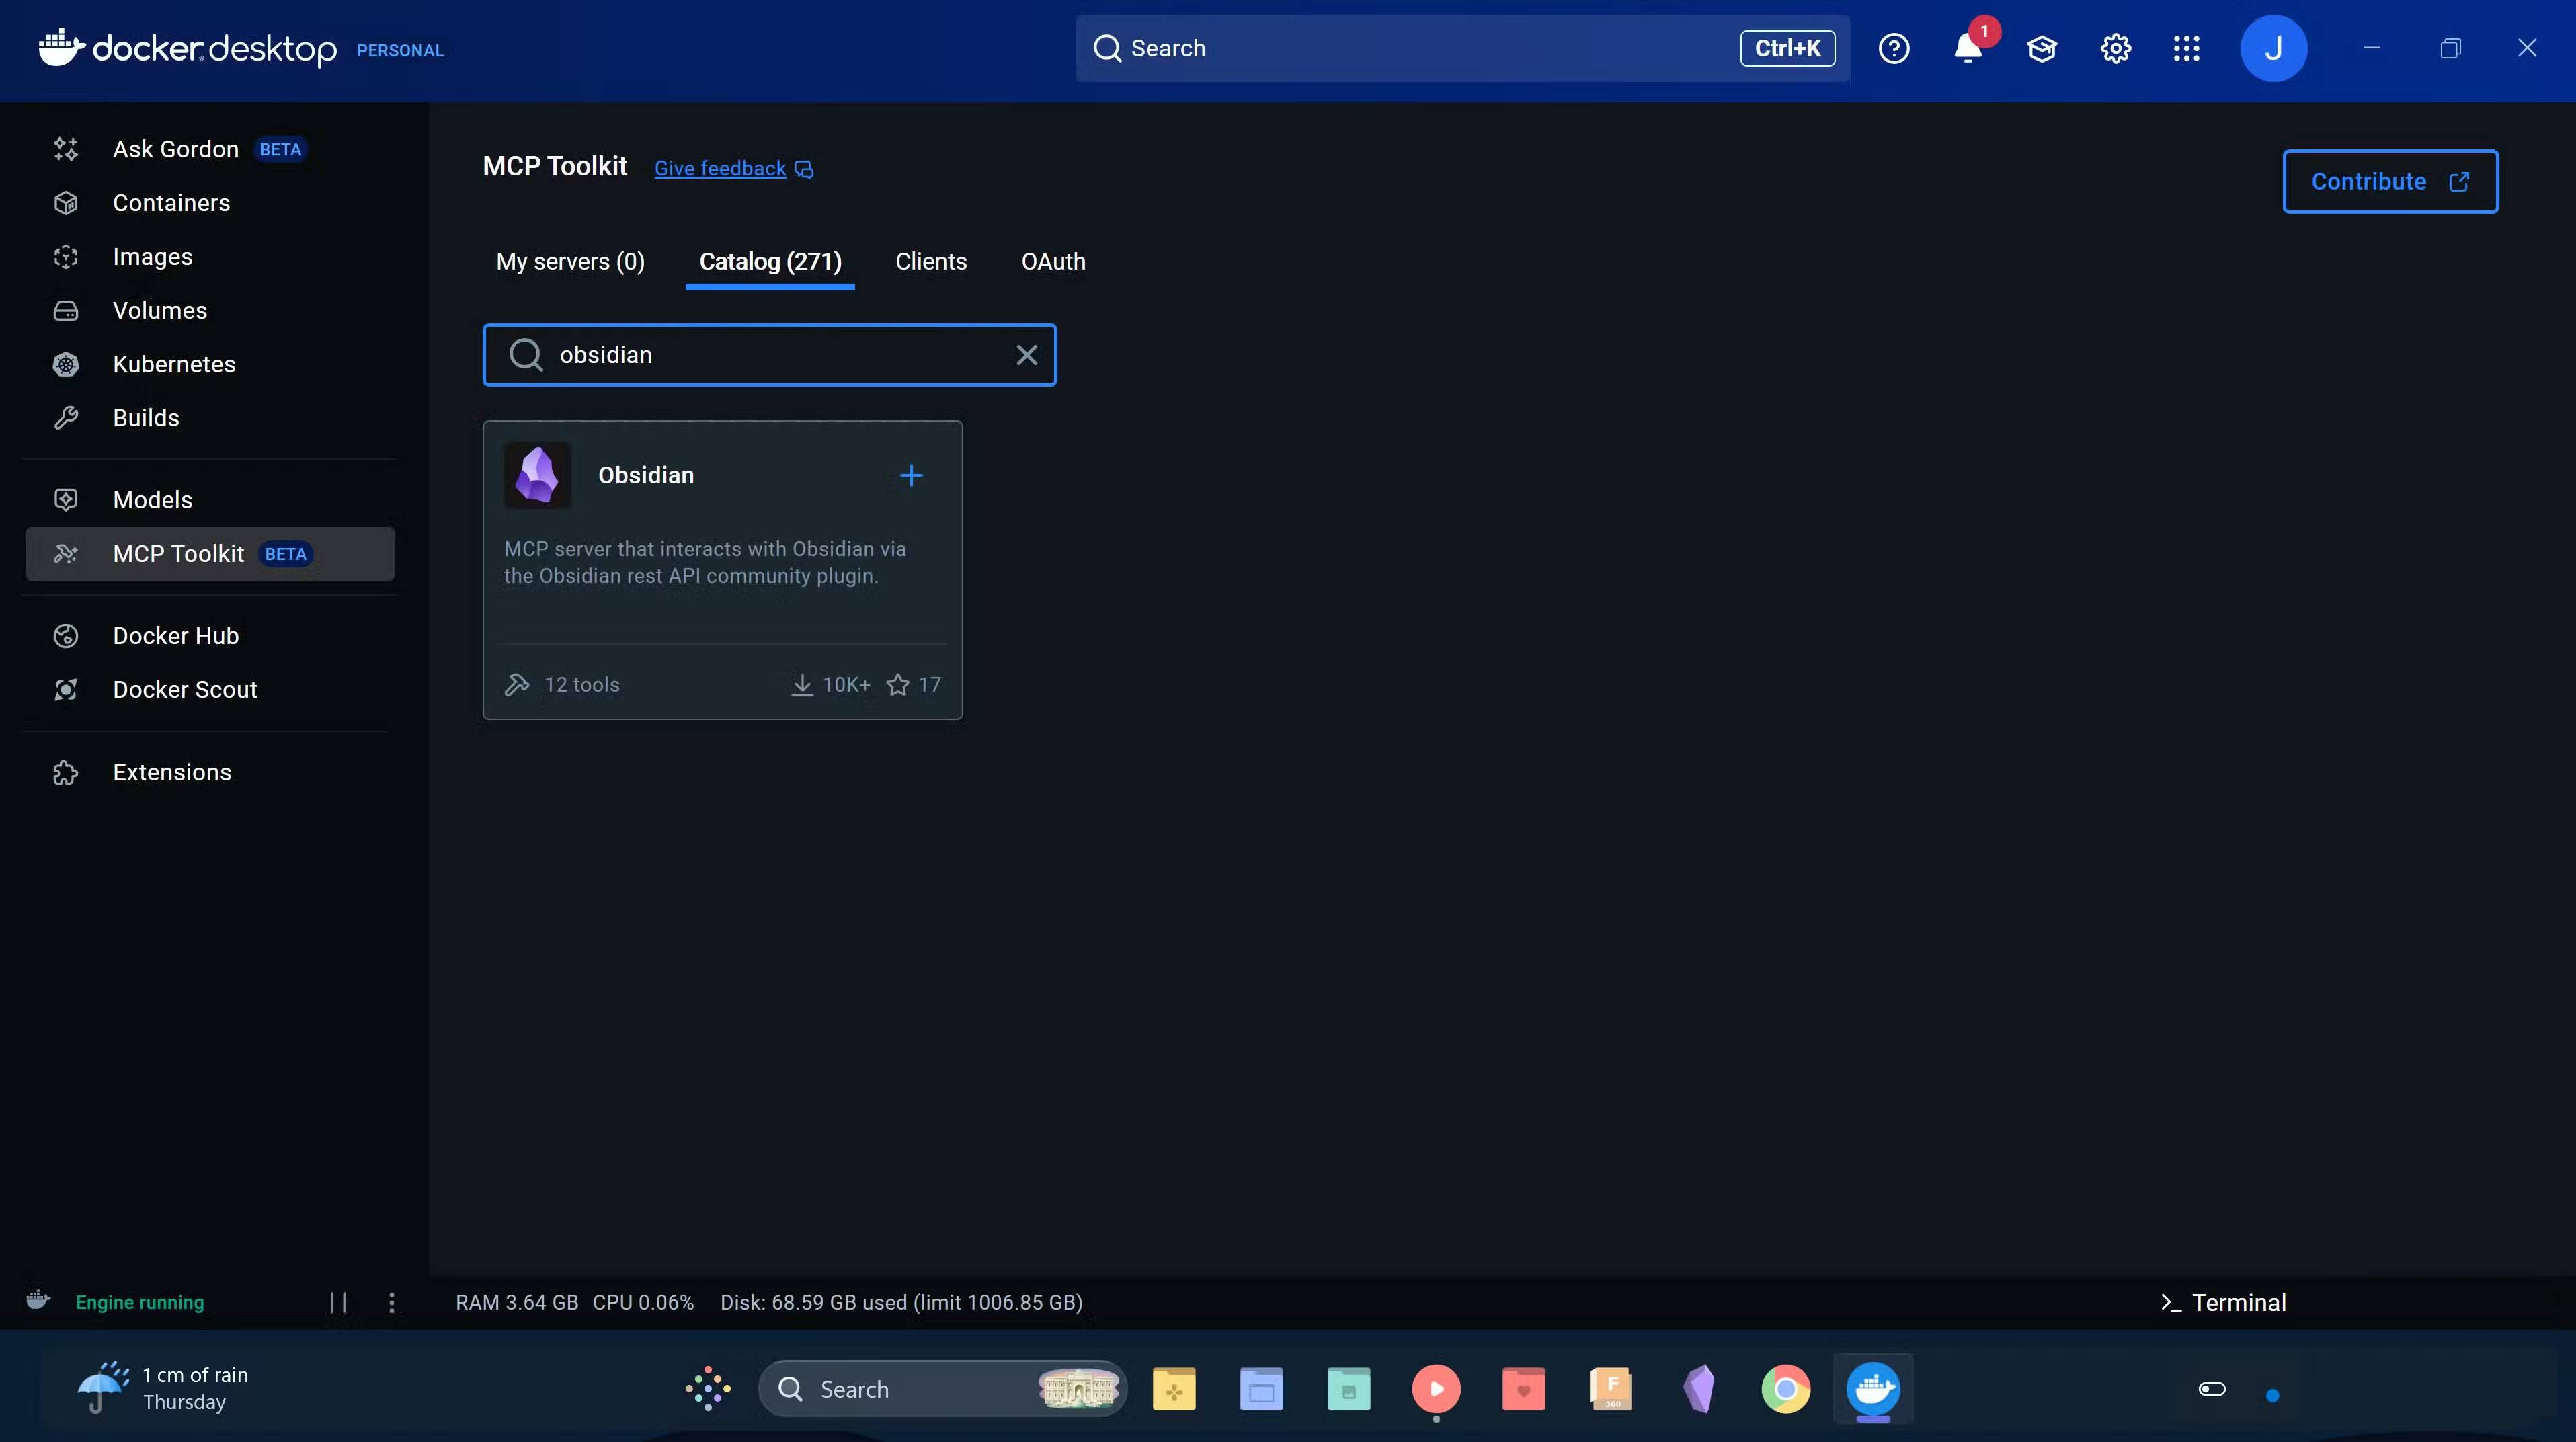Open Docker Desktop settings gear
This screenshot has height=1442, width=2576.
(2115, 48)
